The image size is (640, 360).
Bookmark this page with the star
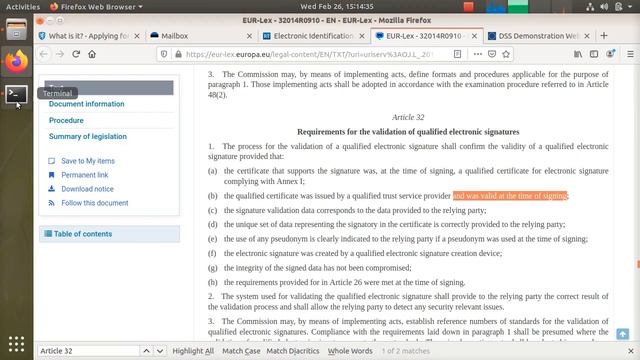coord(506,54)
